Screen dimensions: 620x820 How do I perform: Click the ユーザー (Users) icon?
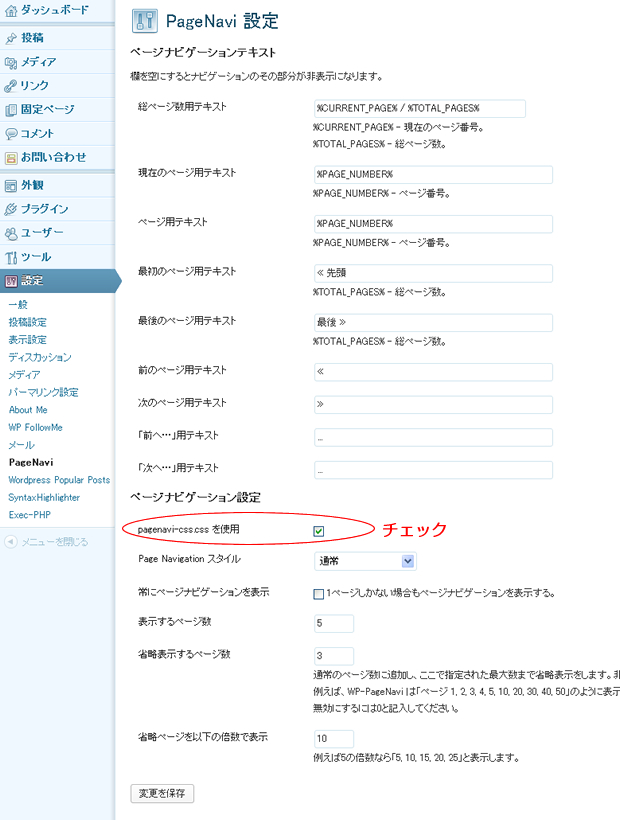pyautogui.click(x=11, y=234)
